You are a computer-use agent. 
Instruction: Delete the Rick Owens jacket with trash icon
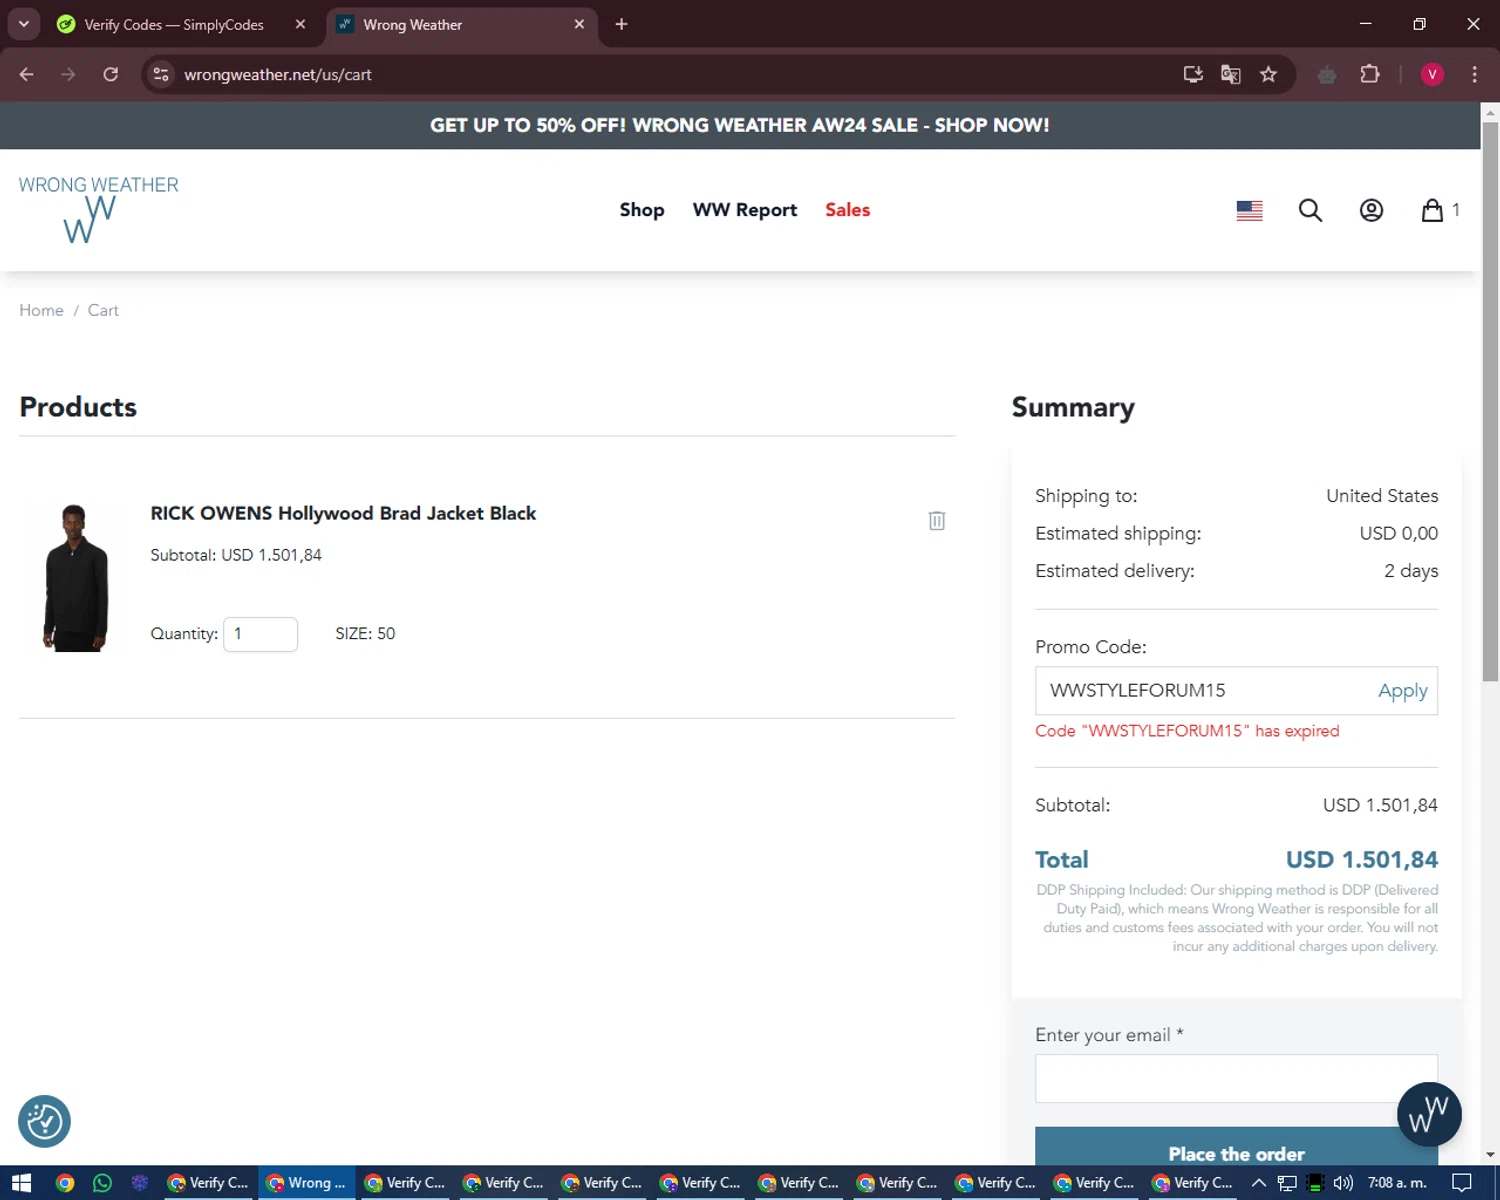pos(936,520)
